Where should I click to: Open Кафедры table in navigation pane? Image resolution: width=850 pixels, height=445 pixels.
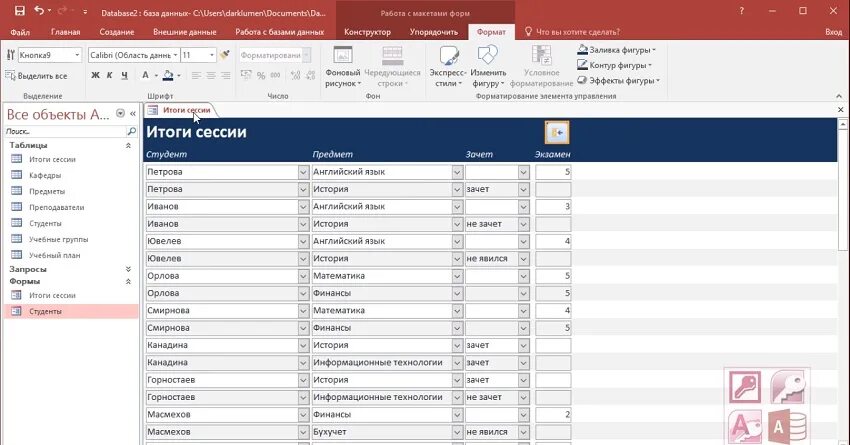(x=45, y=175)
